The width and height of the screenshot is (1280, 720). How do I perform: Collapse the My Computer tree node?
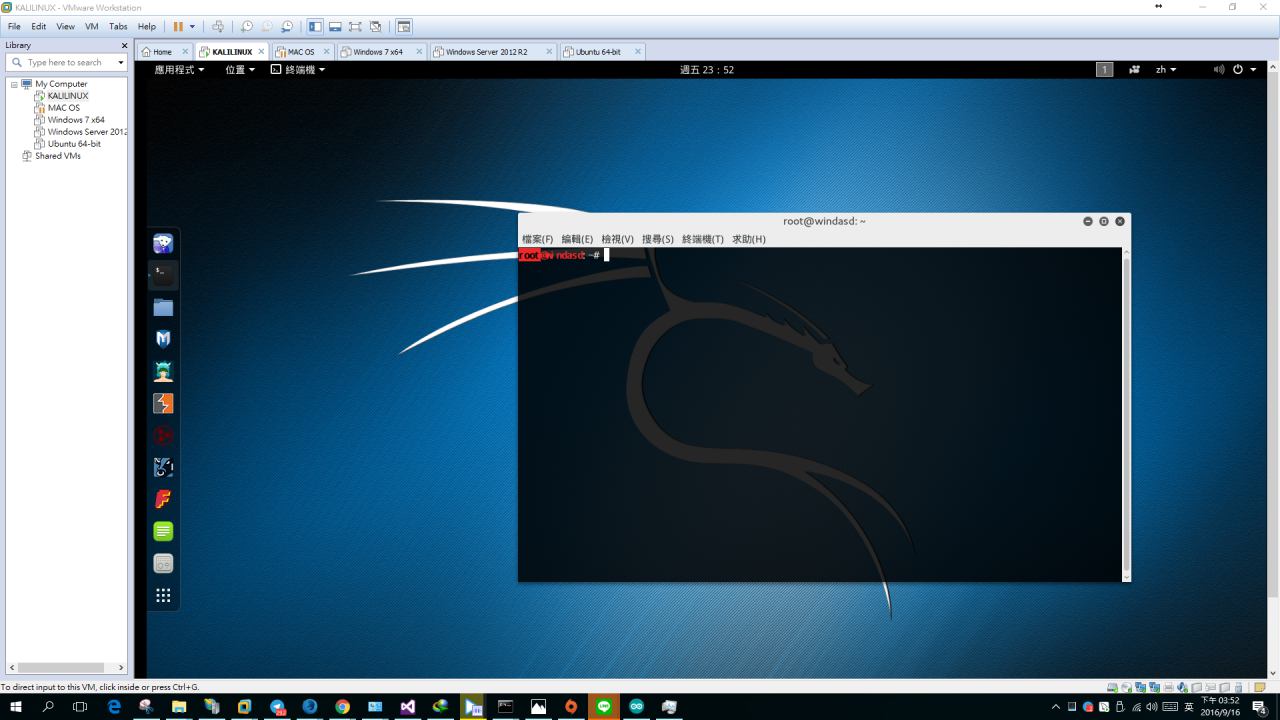click(14, 84)
